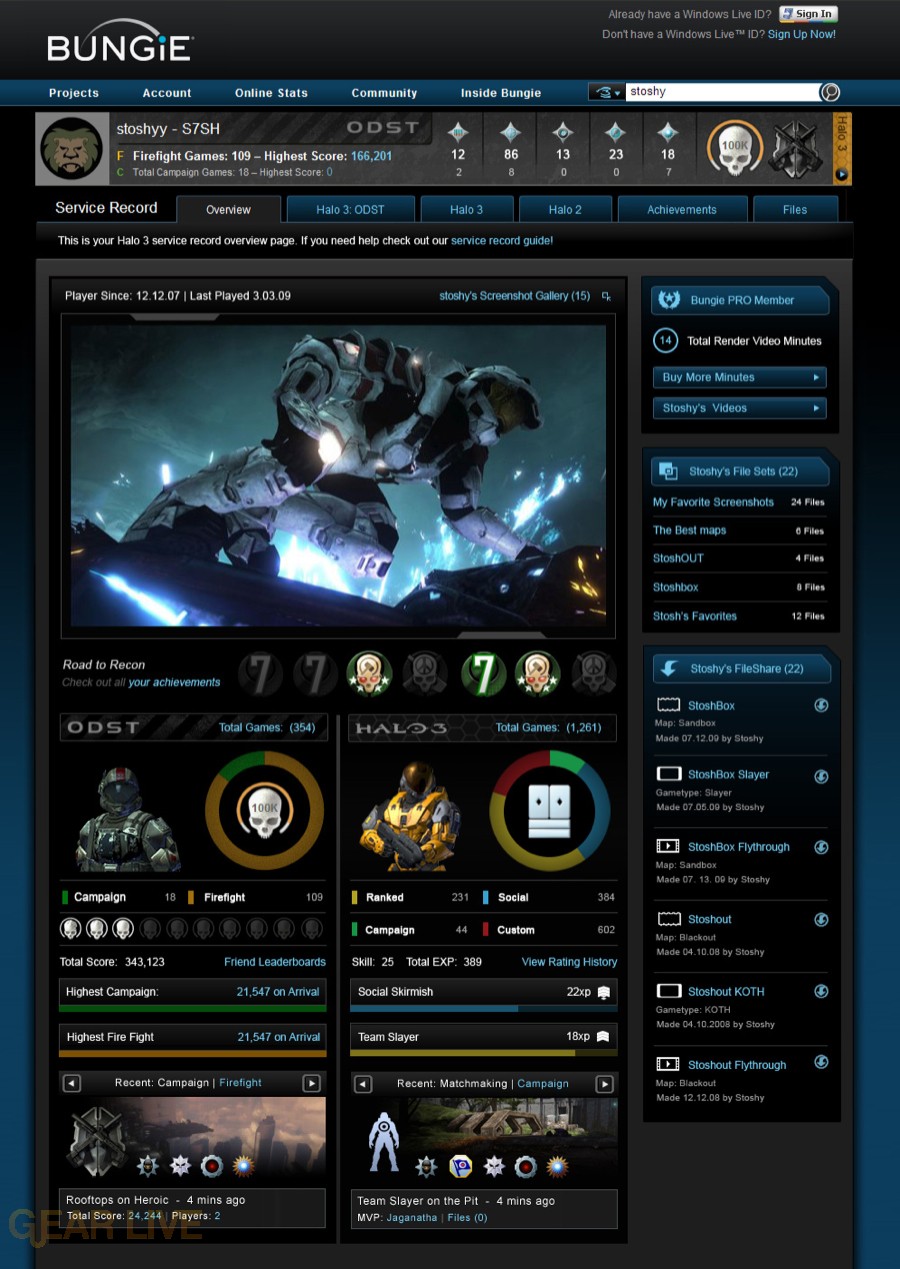900x1269 pixels.
Task: Click the medal icon above count 13
Action: 563,132
